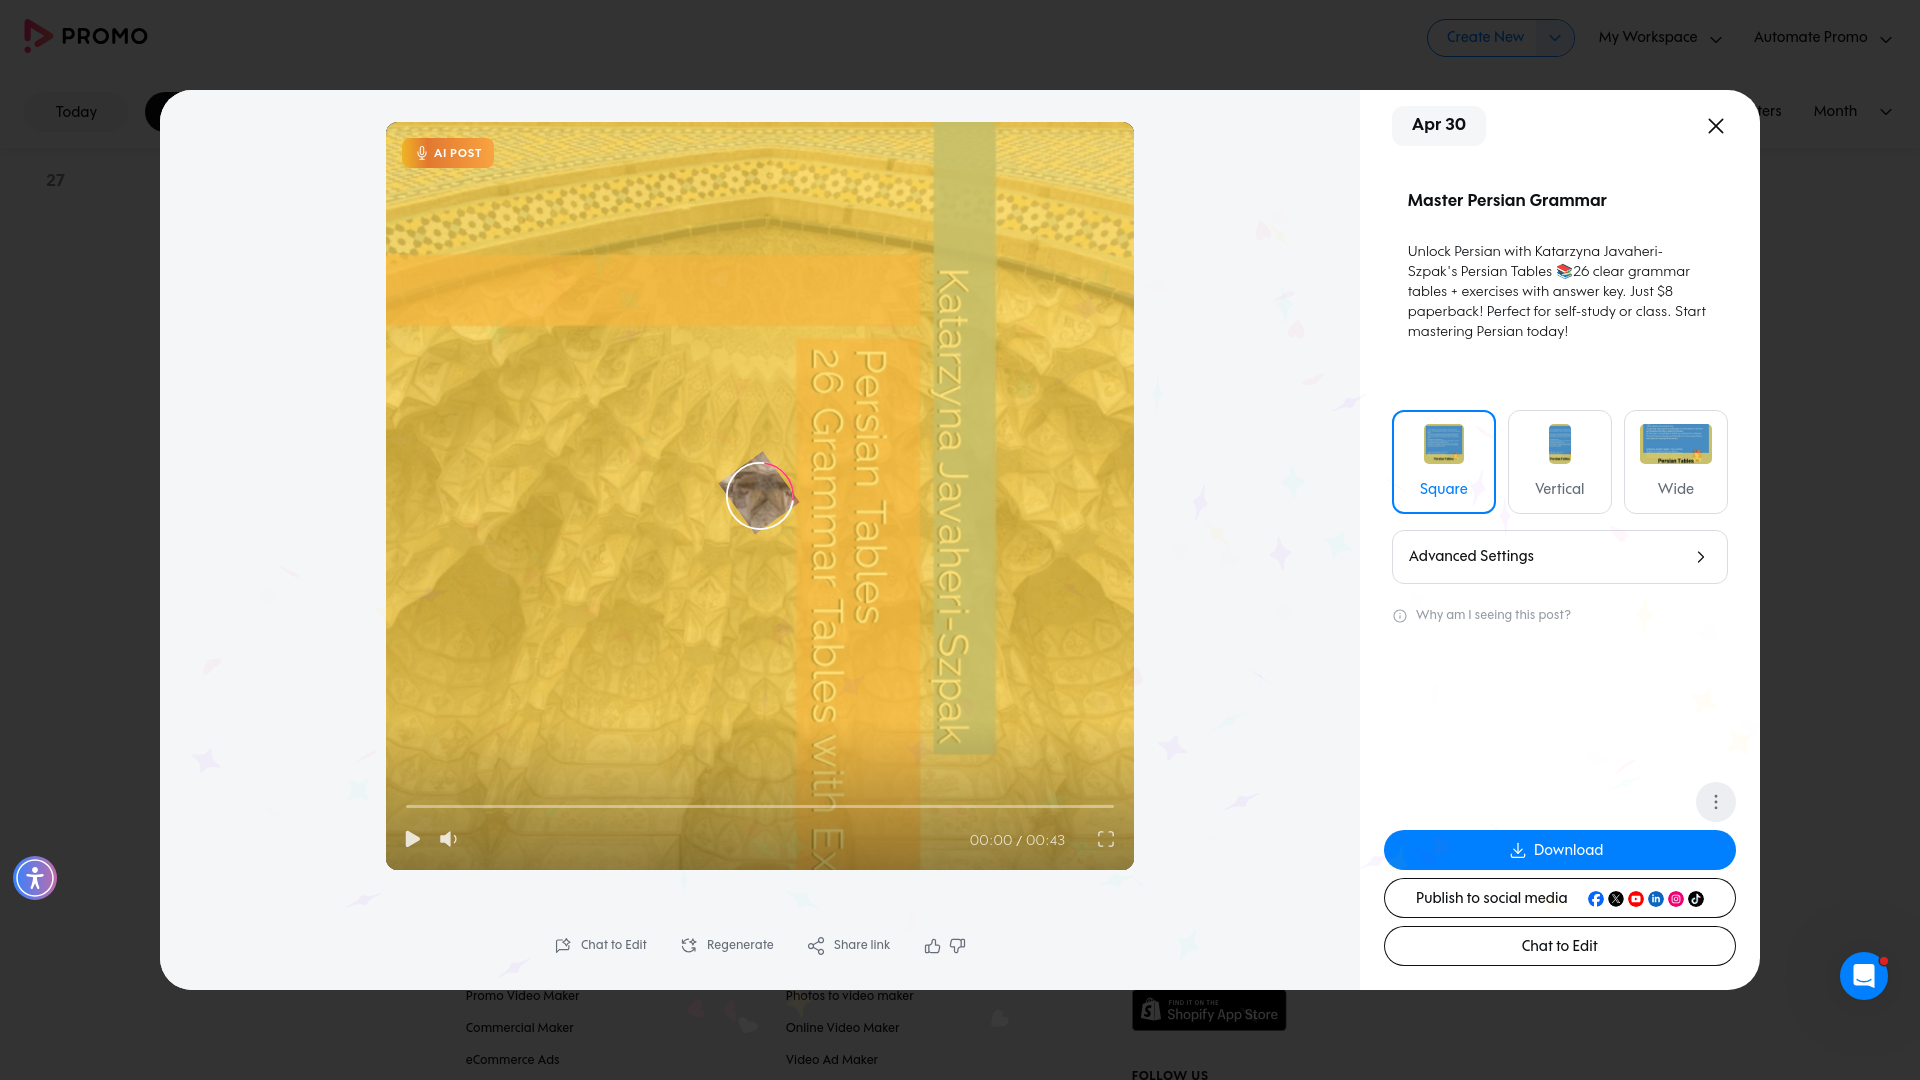Image resolution: width=1920 pixels, height=1080 pixels.
Task: Open 'Why am I seeing this post?'
Action: tap(1492, 615)
